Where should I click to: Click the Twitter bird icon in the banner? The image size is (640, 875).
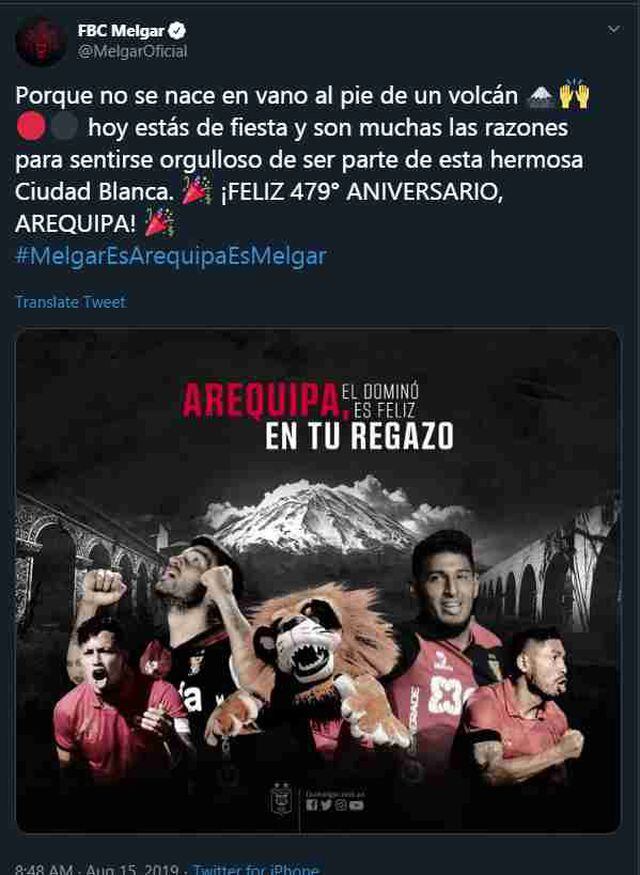(x=326, y=805)
